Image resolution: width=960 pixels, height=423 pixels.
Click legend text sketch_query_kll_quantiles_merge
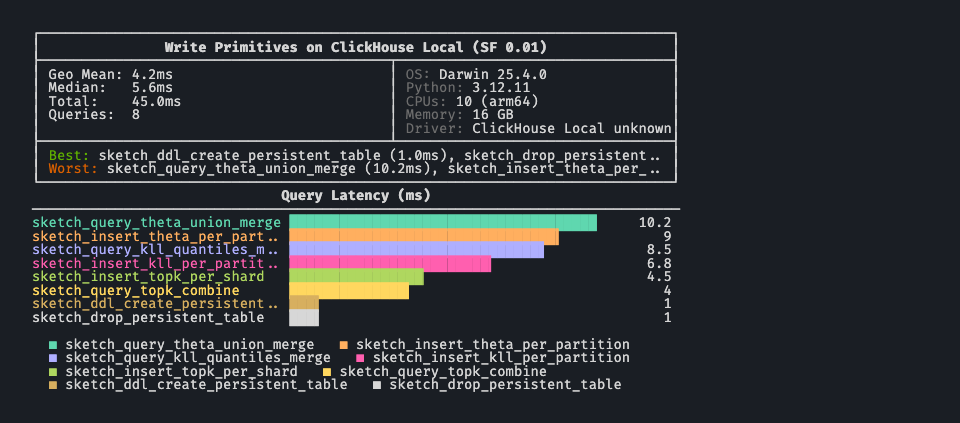198,359
